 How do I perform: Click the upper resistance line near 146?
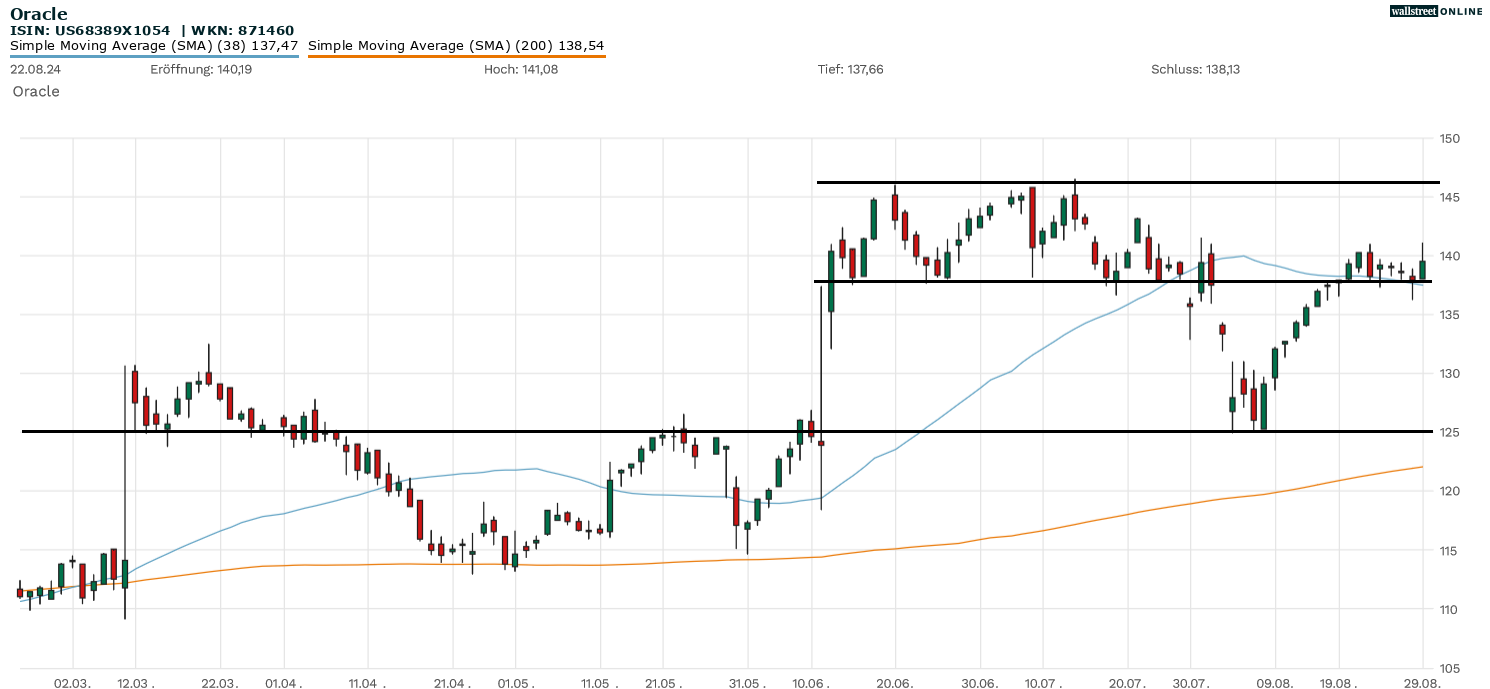(x=1128, y=182)
